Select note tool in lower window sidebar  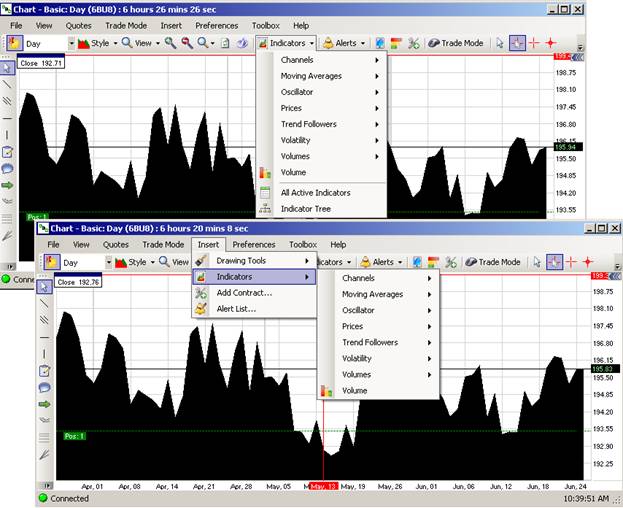pos(44,371)
